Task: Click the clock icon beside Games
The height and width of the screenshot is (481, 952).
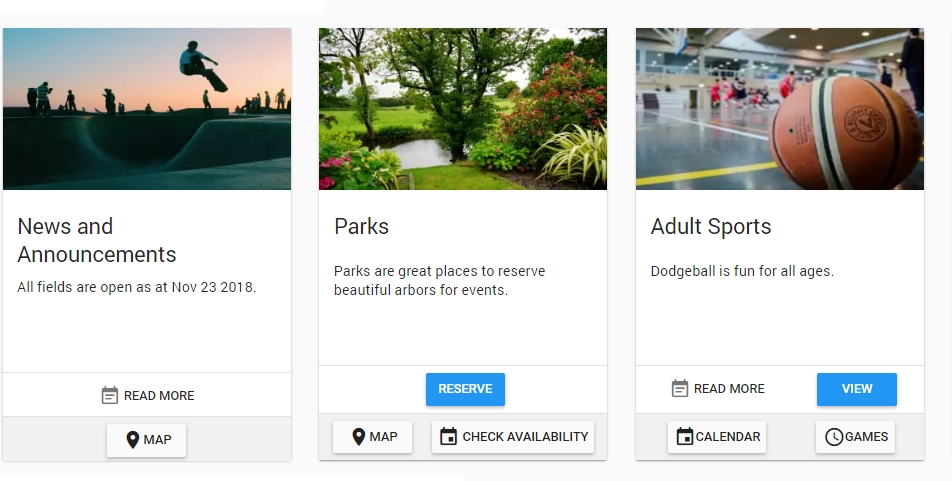Action: click(x=834, y=437)
